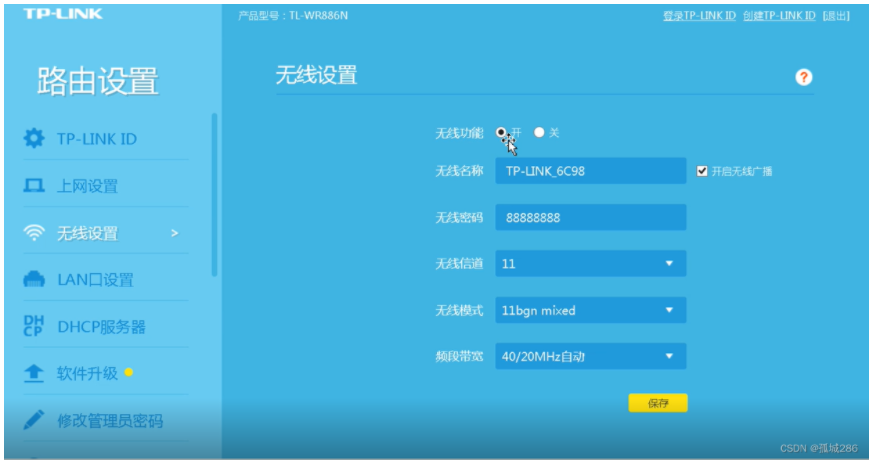
Task: Click the 登录TP-LINK ID link
Action: [x=699, y=16]
